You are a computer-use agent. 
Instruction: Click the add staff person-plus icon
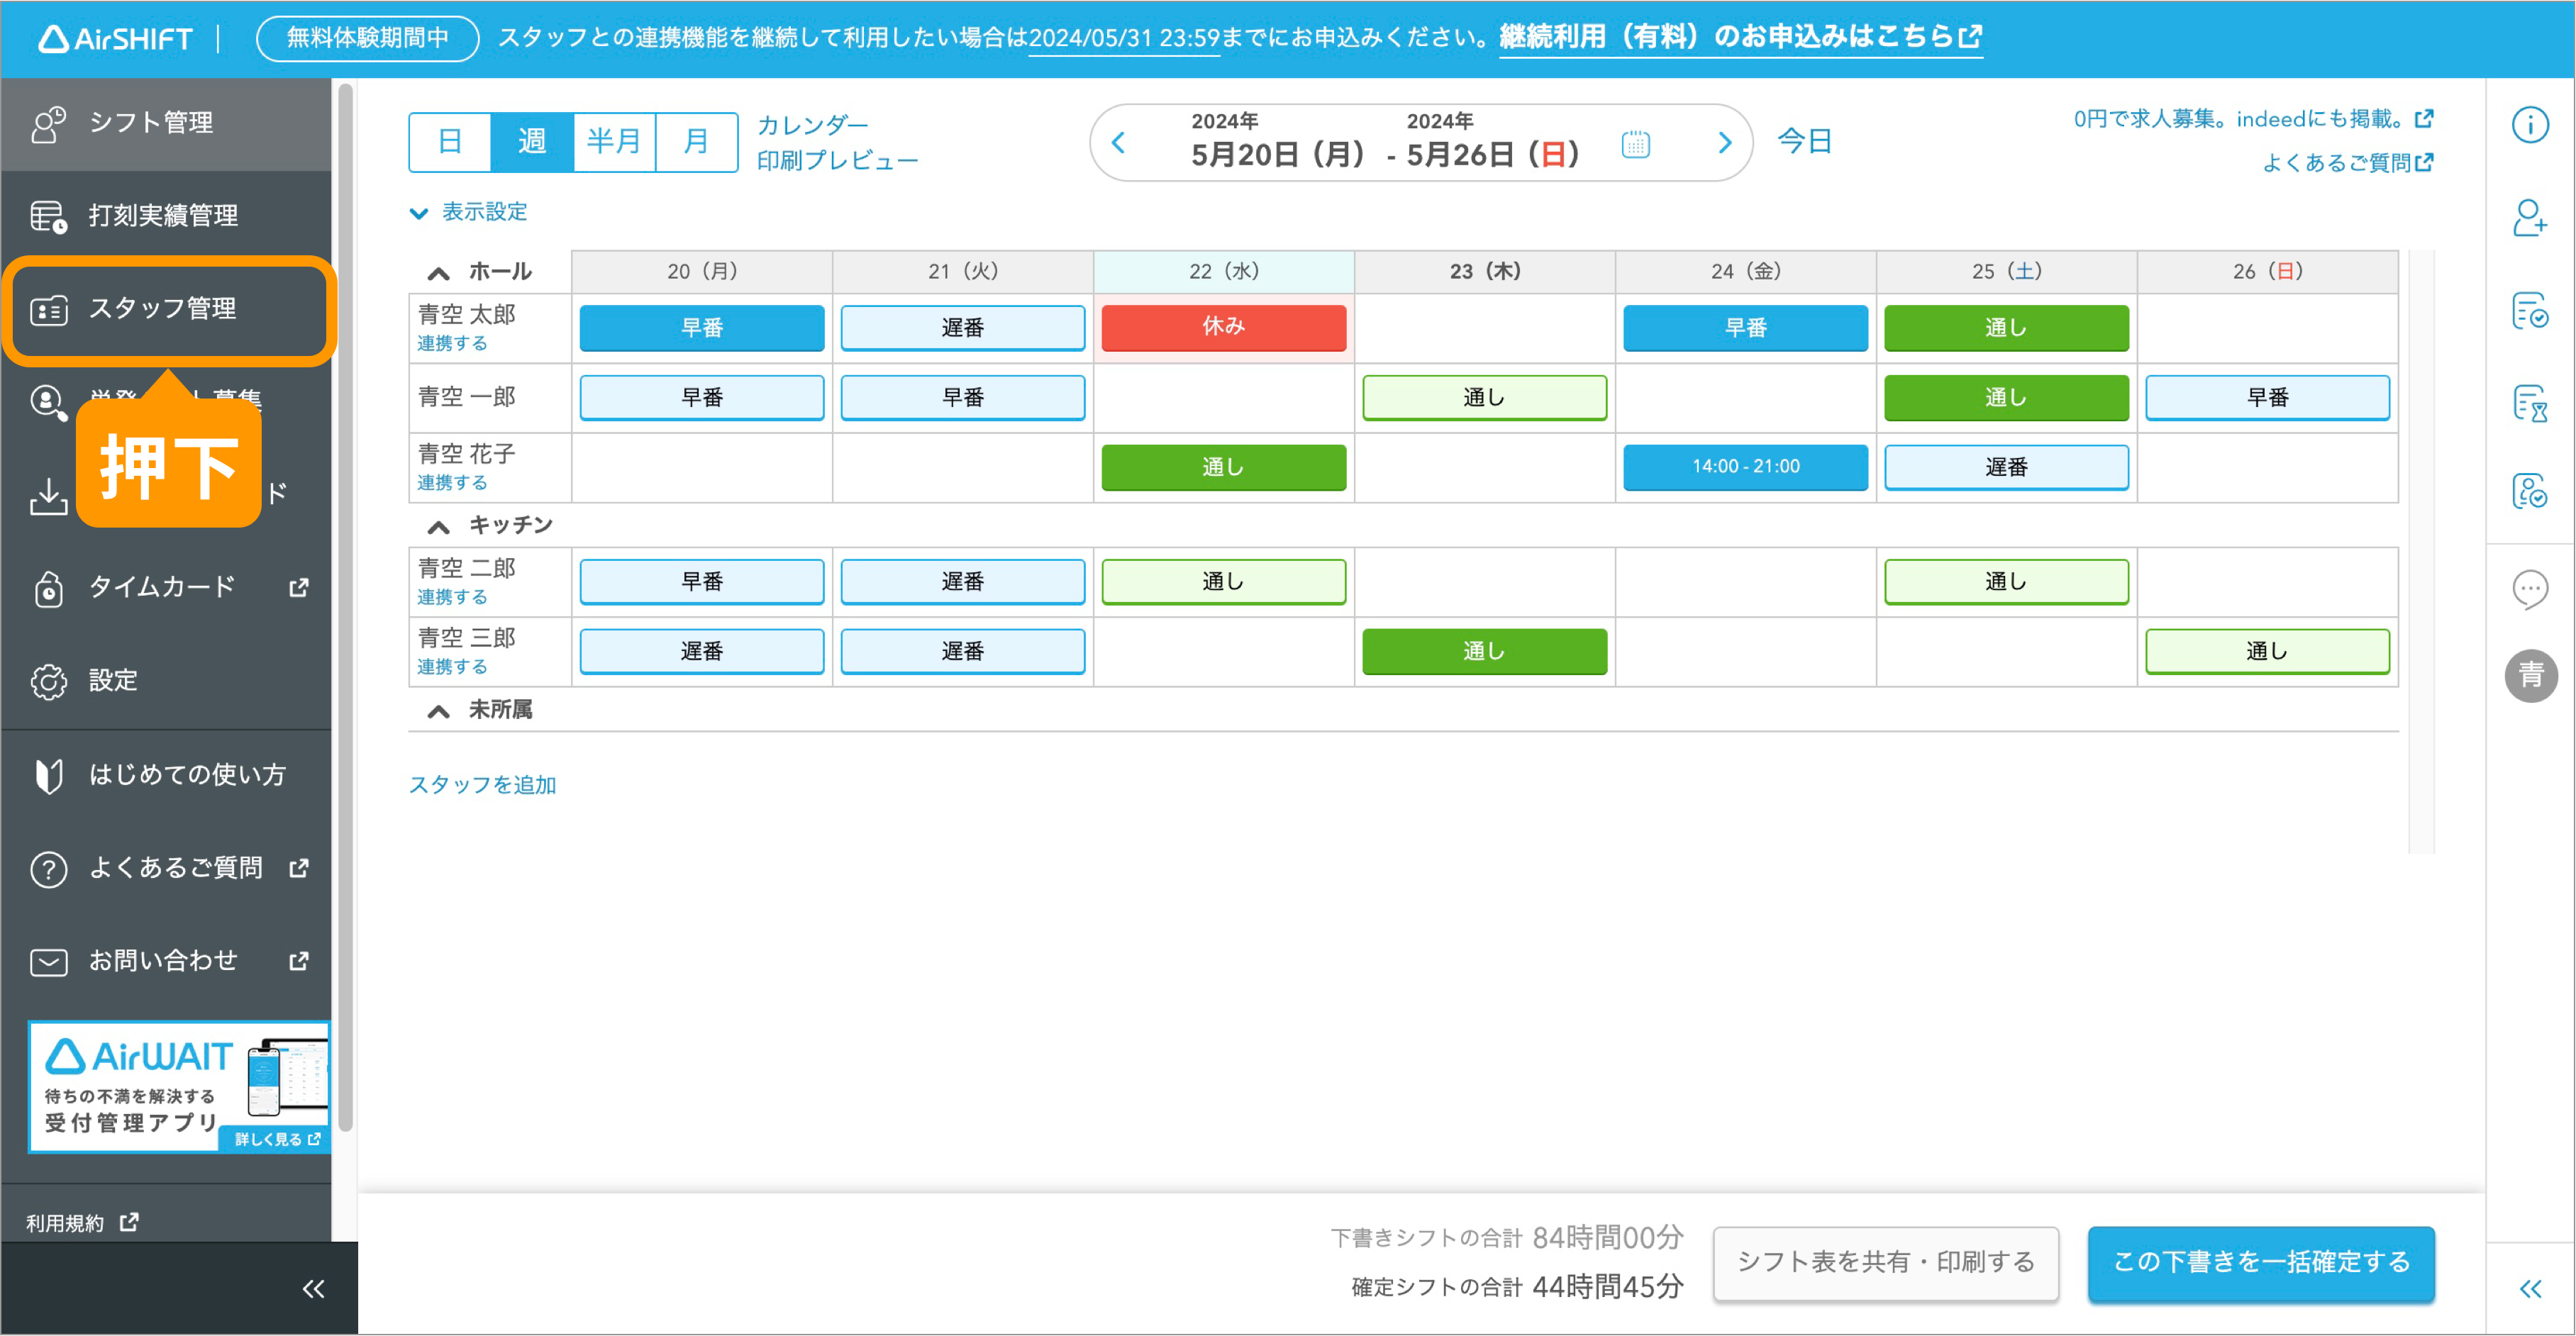2530,218
